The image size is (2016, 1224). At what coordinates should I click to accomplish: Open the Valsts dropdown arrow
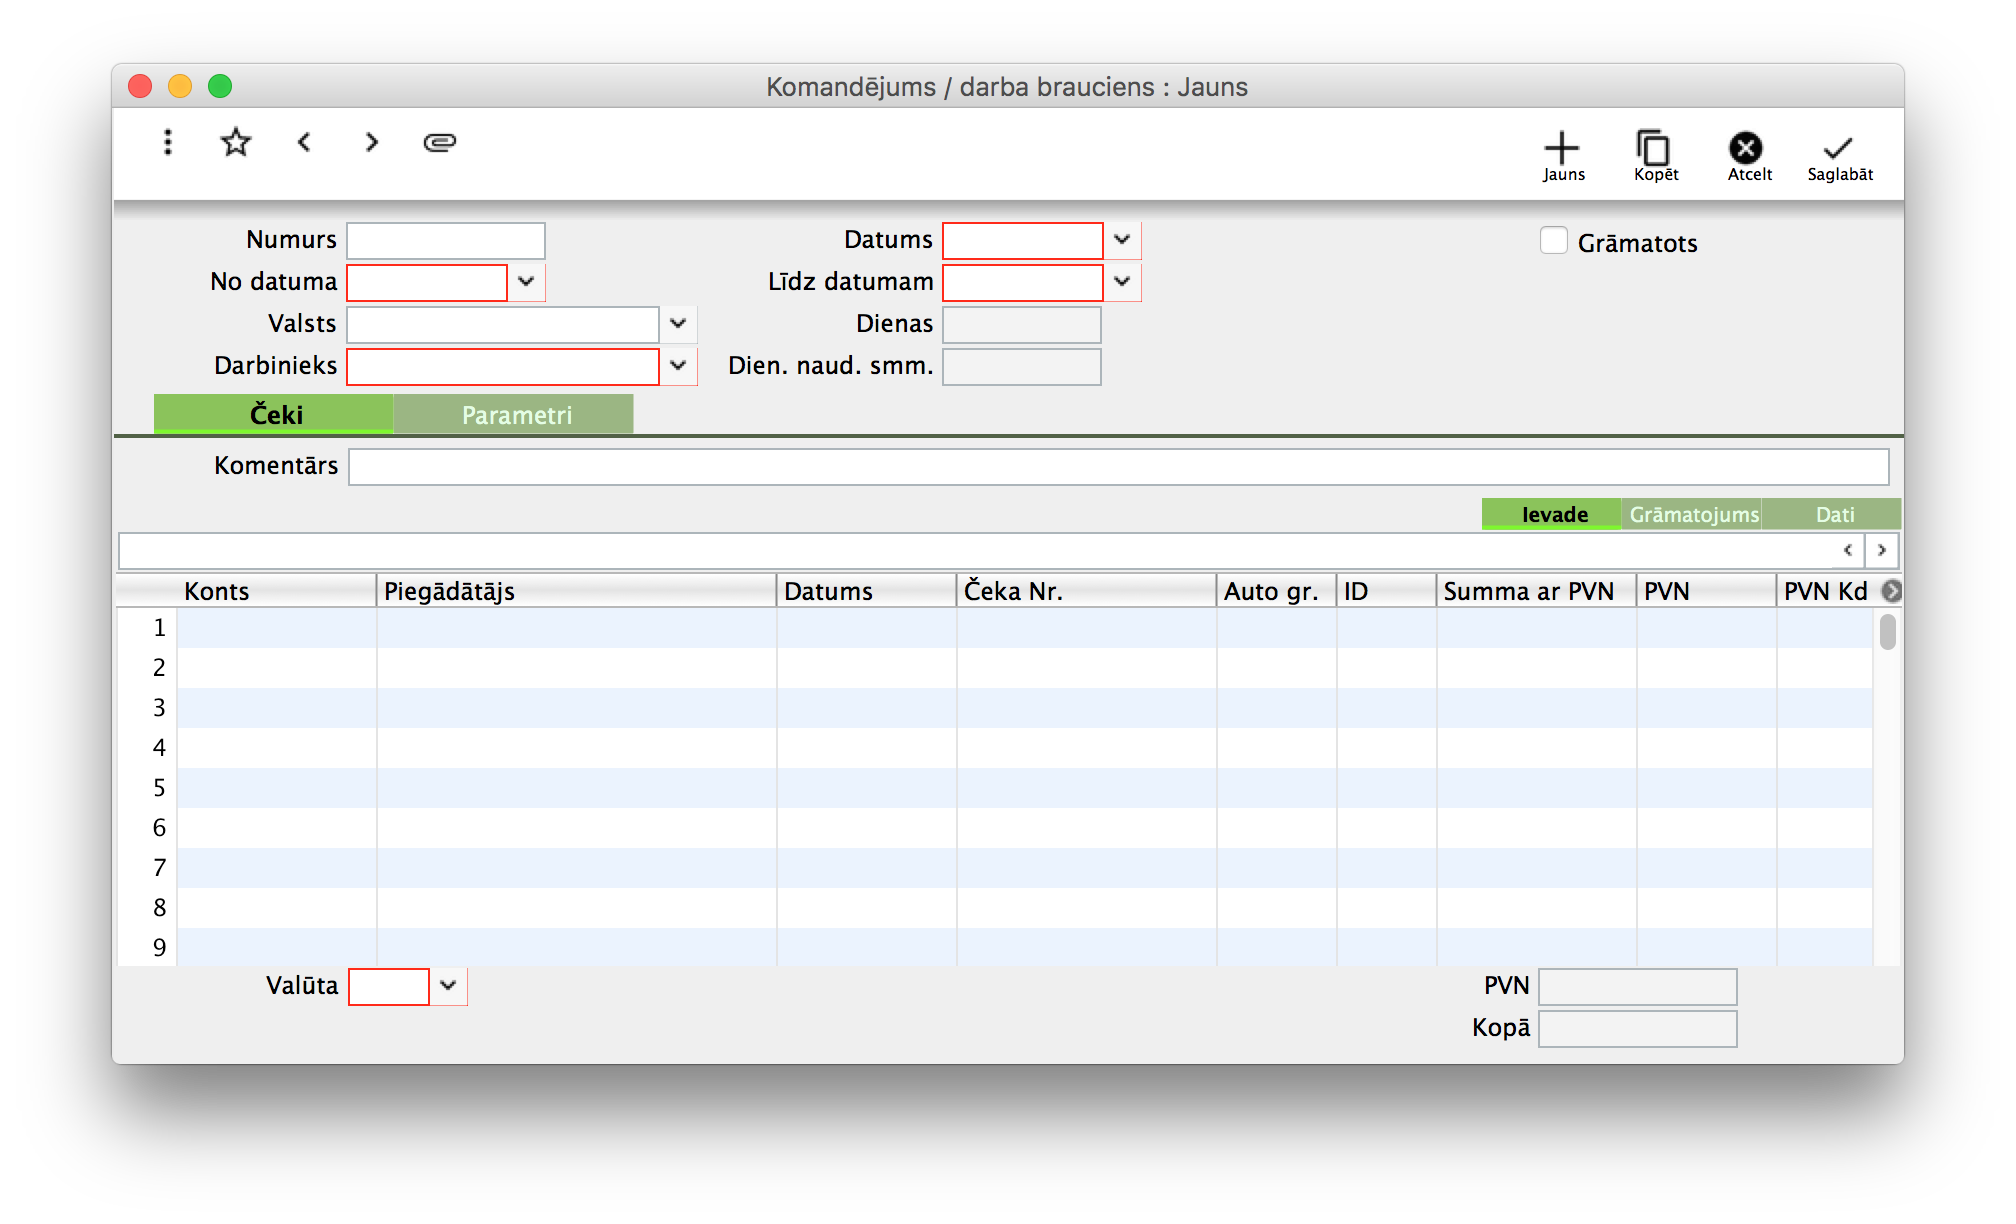tap(678, 324)
